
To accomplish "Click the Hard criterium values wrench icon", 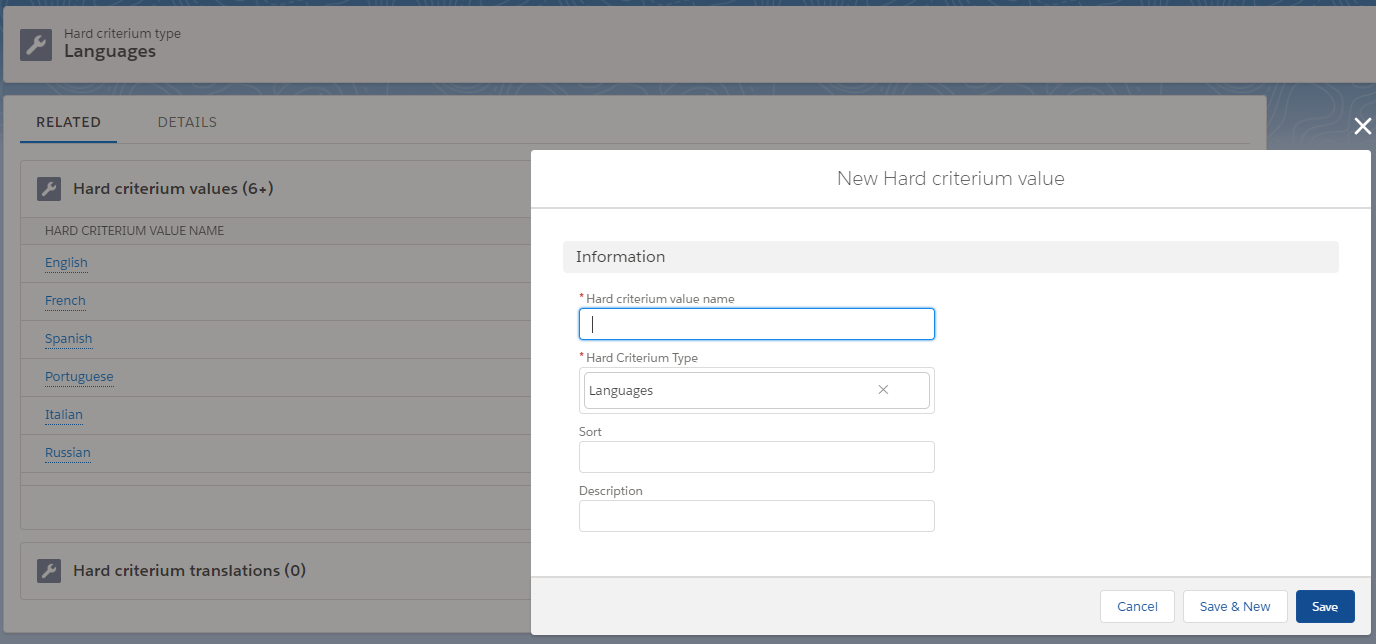I will coord(48,189).
